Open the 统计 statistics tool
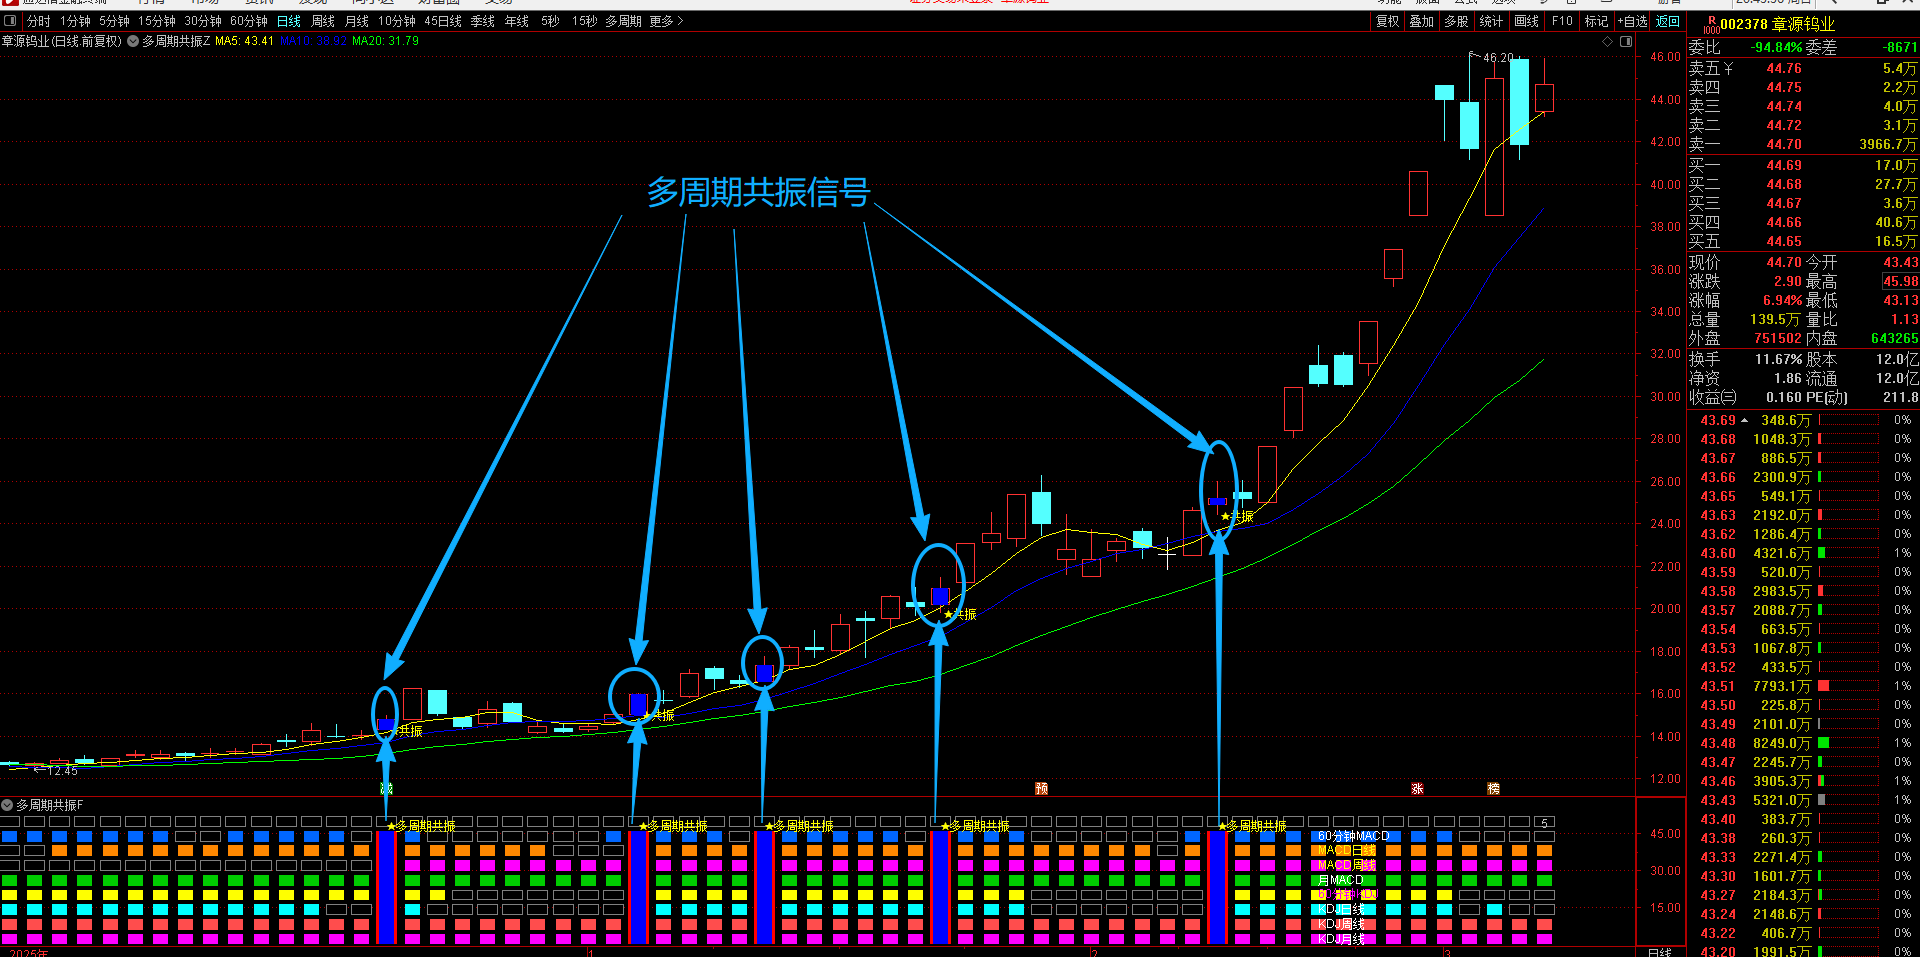 click(x=1491, y=21)
